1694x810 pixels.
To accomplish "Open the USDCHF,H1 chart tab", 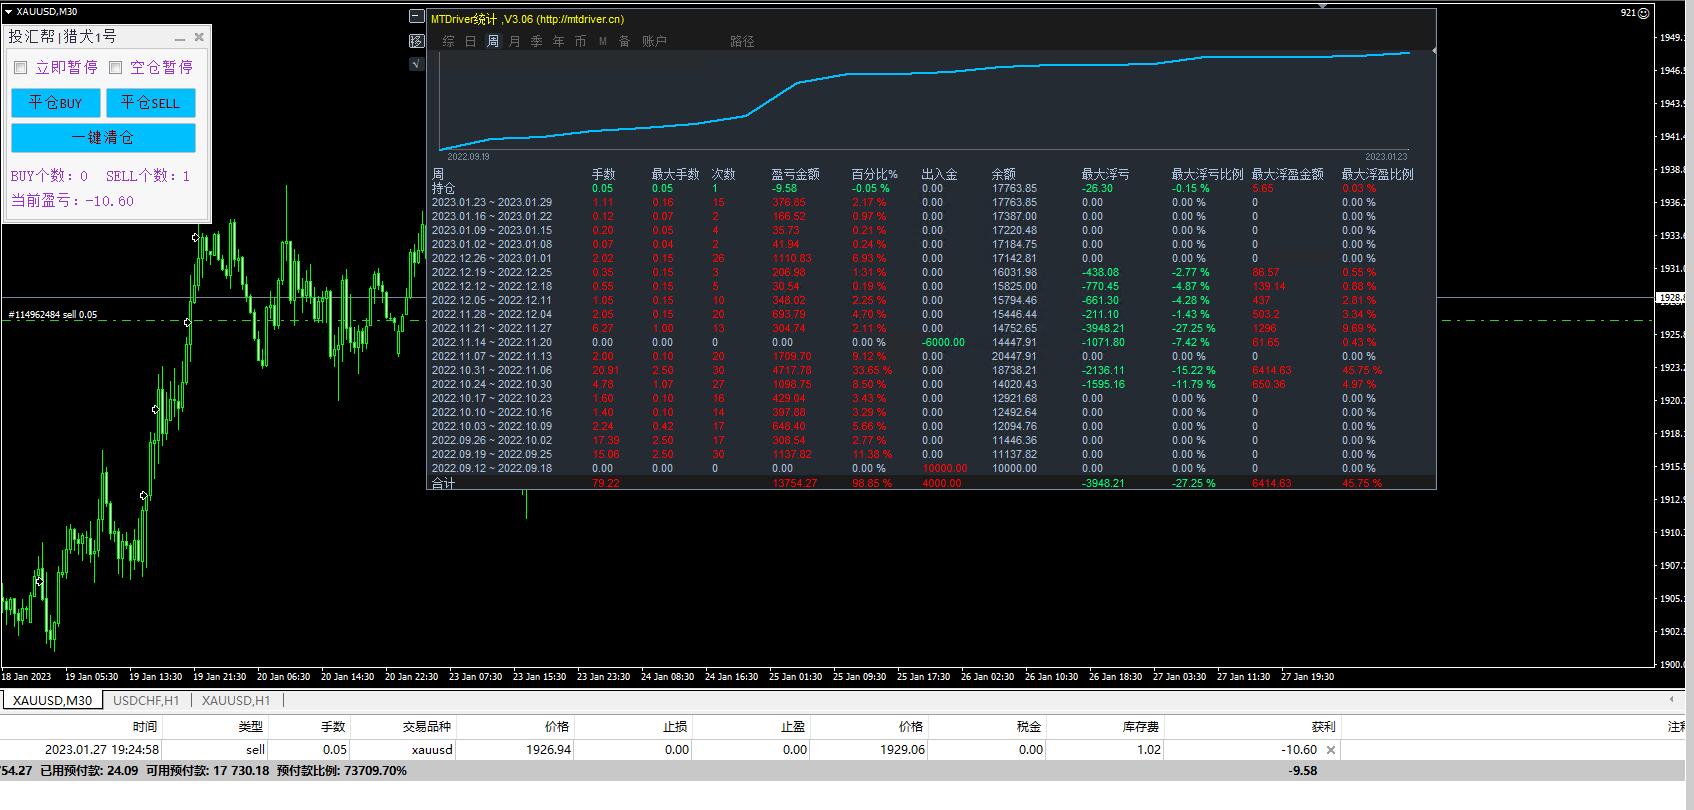I will pos(146,701).
